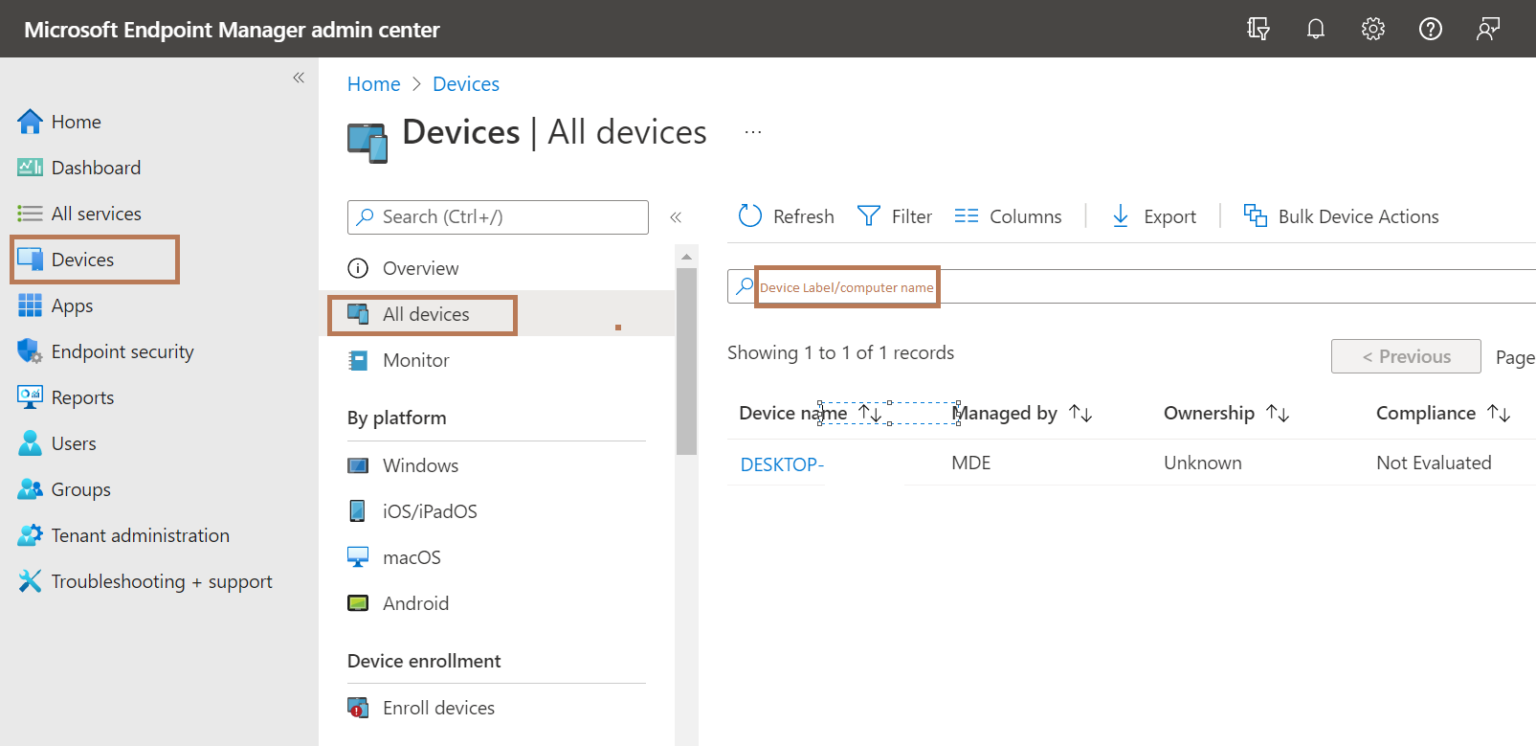
Task: Open the feedback icon in header
Action: (x=1488, y=29)
